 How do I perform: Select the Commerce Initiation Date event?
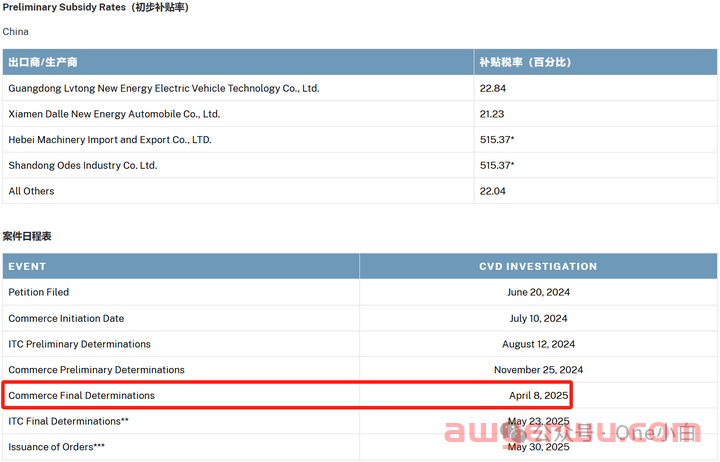[66, 318]
